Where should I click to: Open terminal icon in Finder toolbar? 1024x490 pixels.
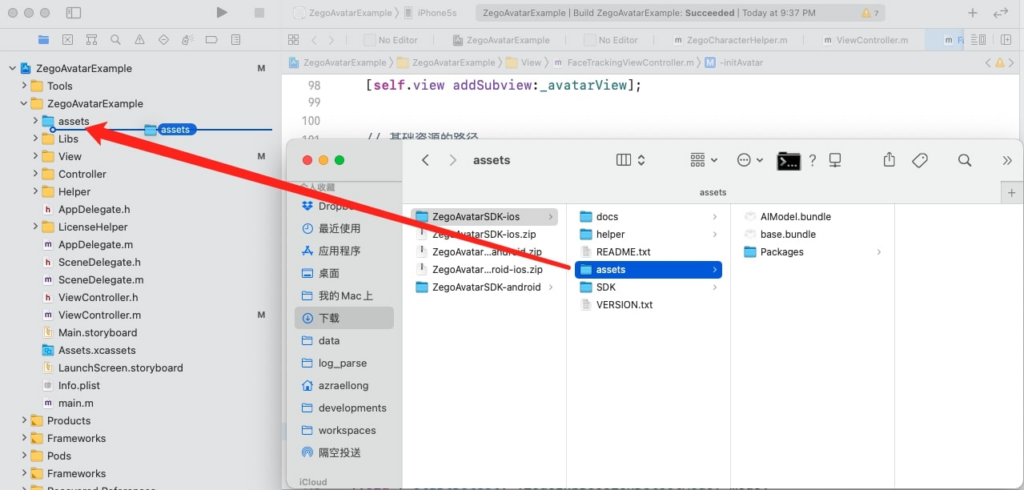point(789,161)
